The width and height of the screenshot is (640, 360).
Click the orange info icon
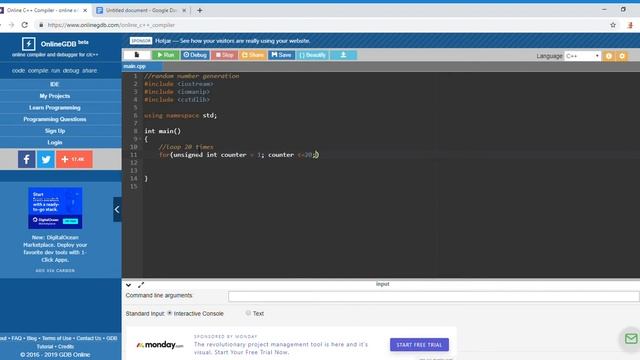(609, 56)
